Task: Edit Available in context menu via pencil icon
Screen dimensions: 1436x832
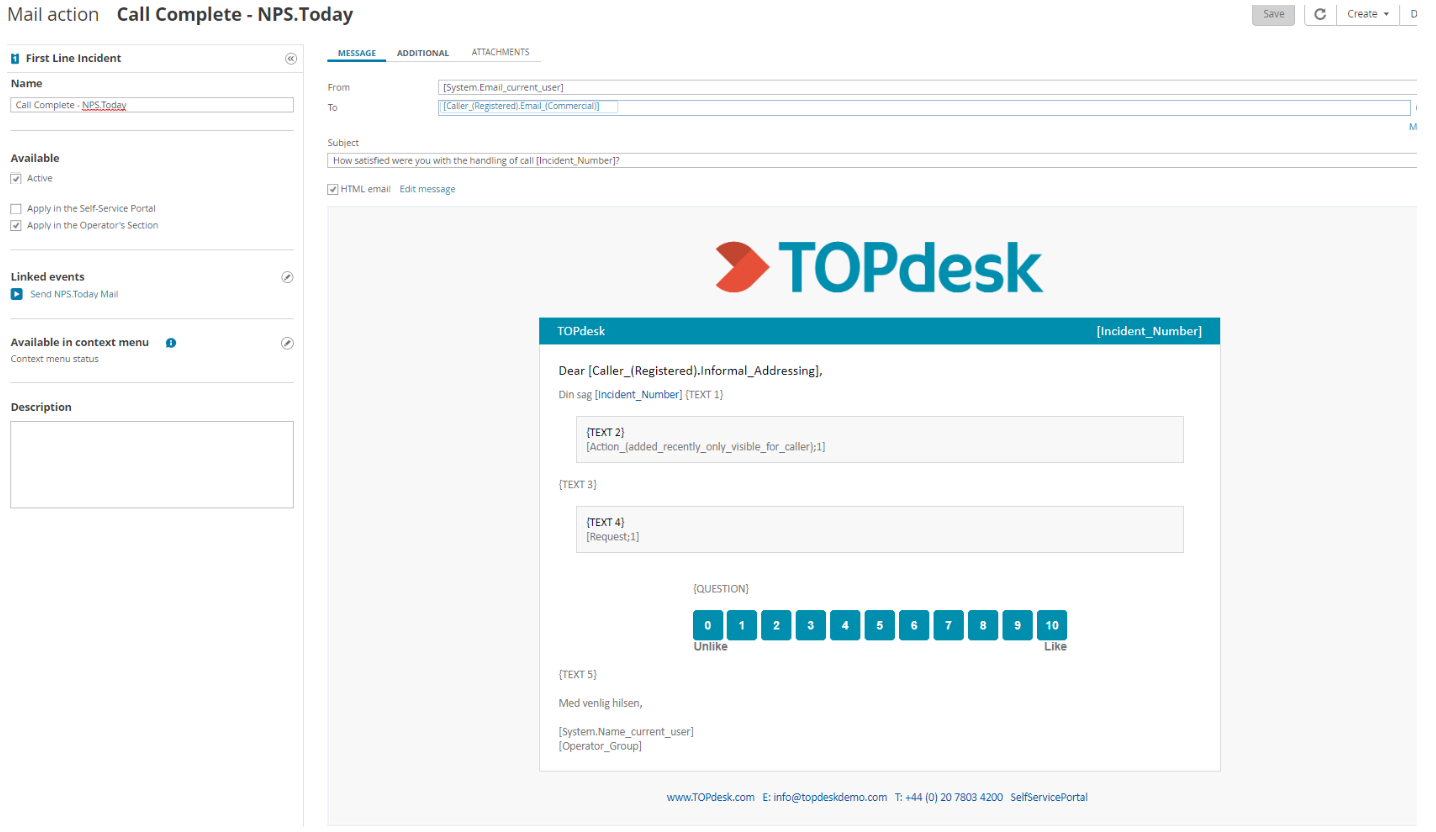Action: [x=287, y=342]
